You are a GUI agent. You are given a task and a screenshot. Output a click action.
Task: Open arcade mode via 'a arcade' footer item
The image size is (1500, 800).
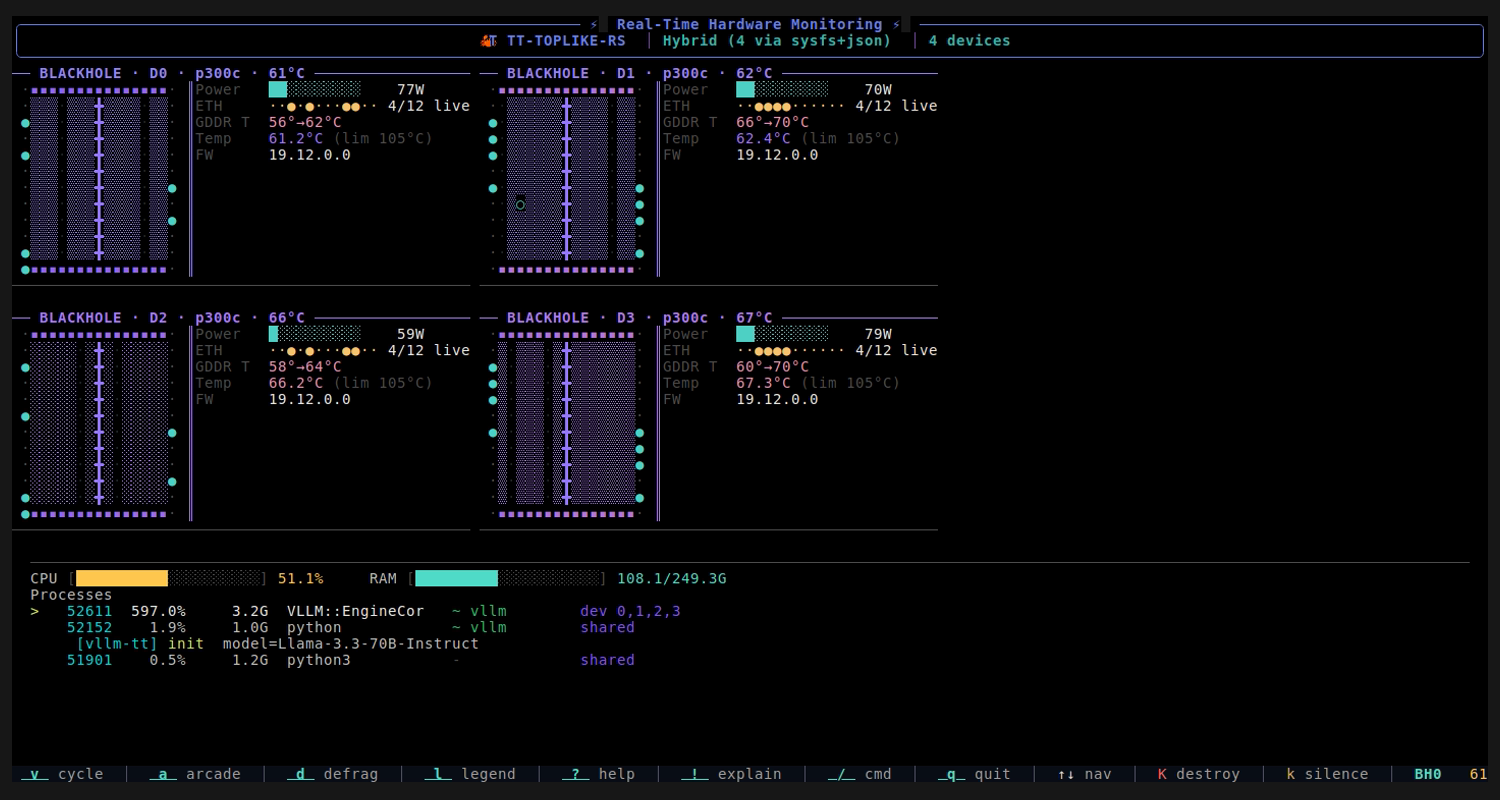coord(195,774)
